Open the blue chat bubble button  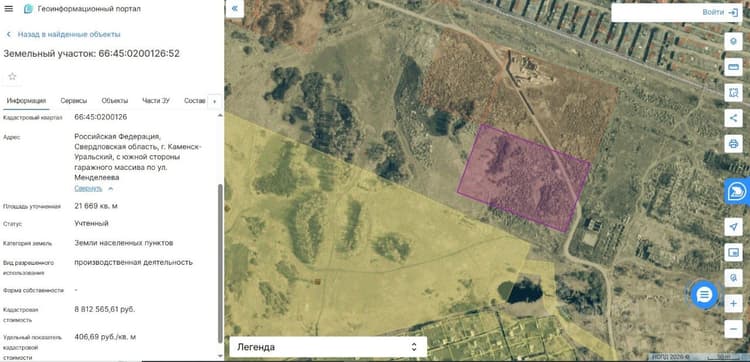pos(704,295)
